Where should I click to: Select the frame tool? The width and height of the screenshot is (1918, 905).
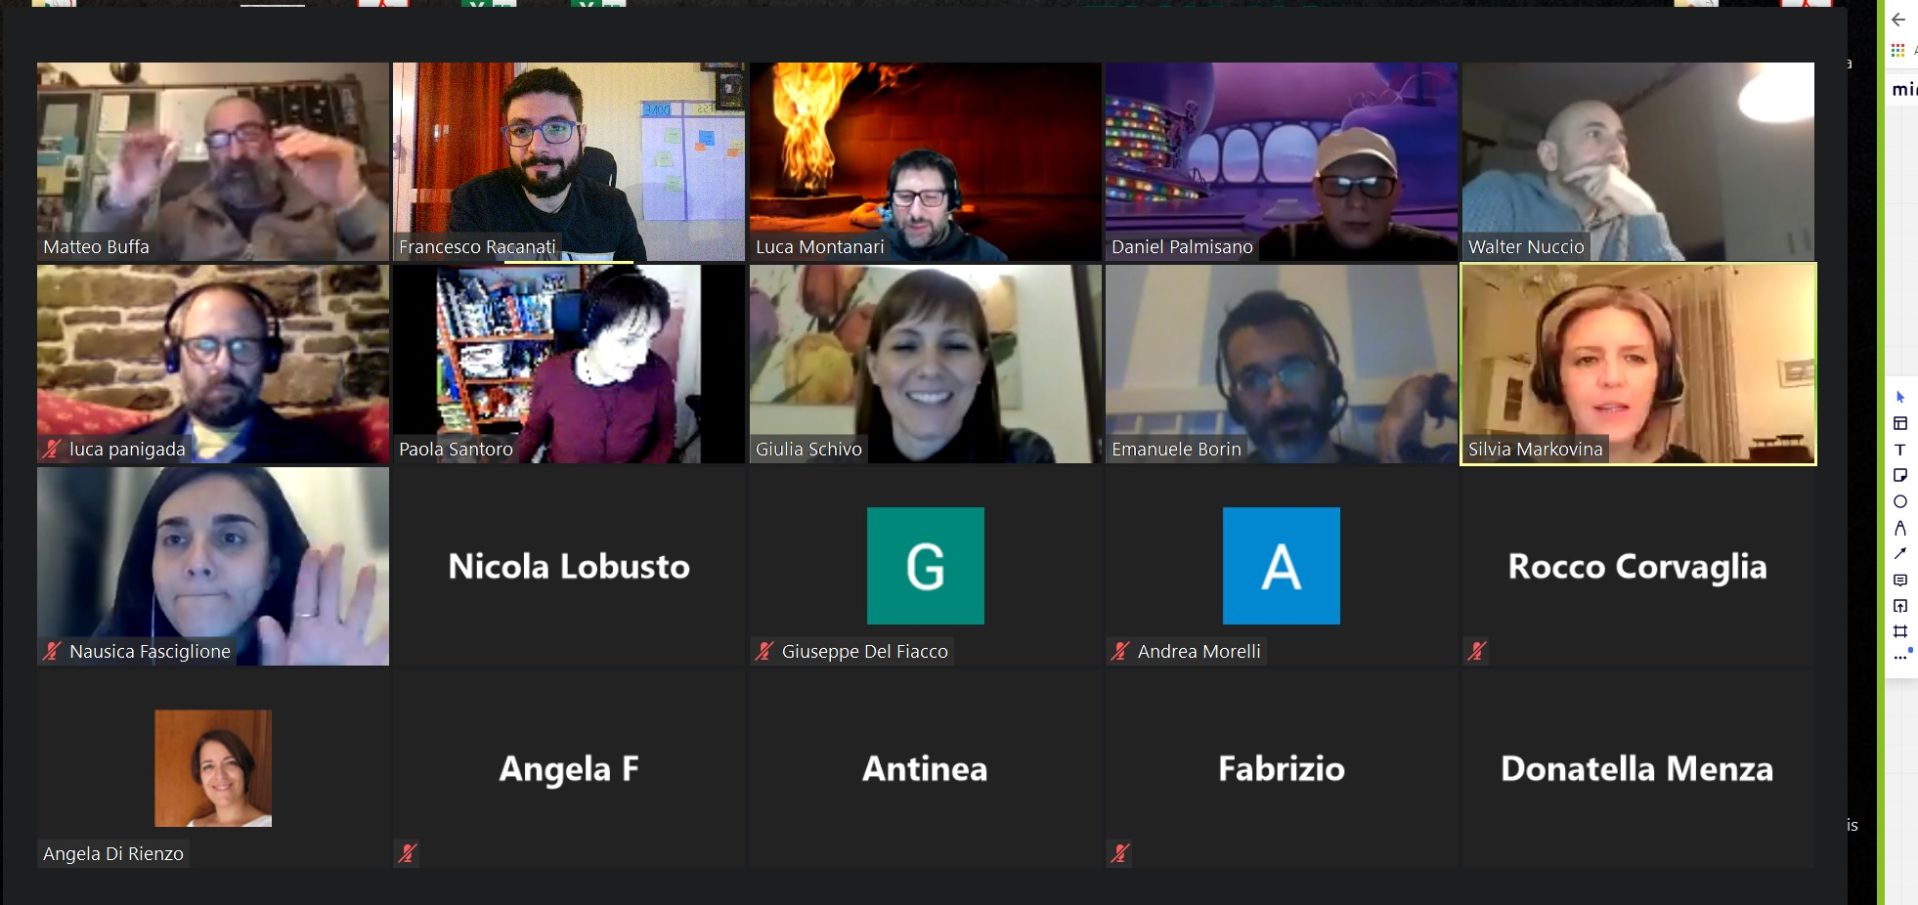click(1900, 631)
